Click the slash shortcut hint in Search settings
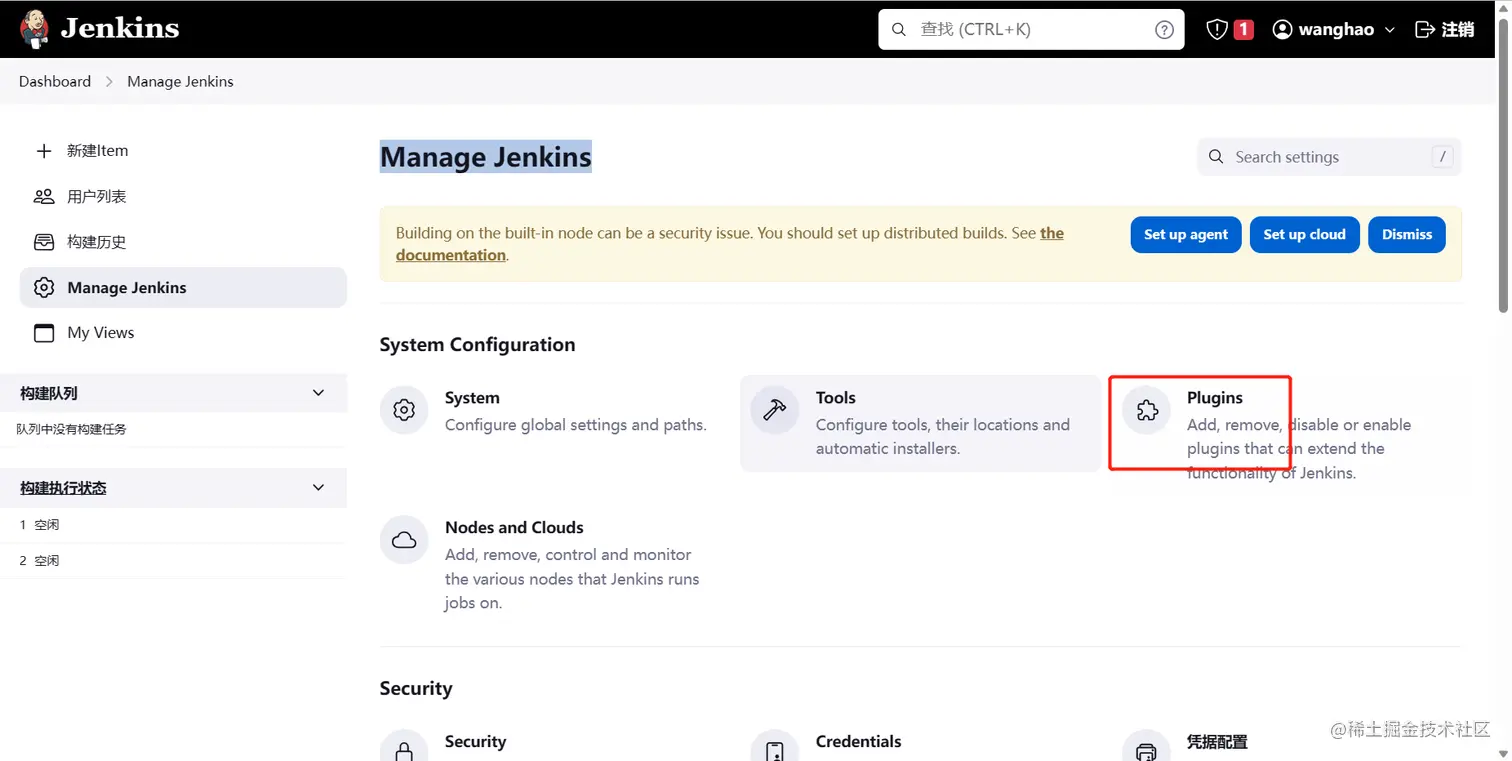The height and width of the screenshot is (761, 1512). click(x=1441, y=157)
